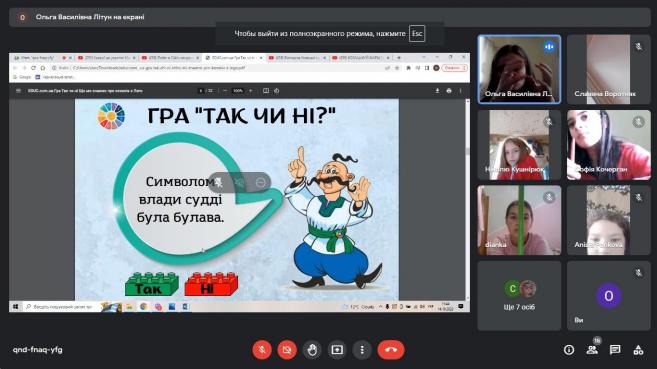Show the participants list panel

click(592, 350)
